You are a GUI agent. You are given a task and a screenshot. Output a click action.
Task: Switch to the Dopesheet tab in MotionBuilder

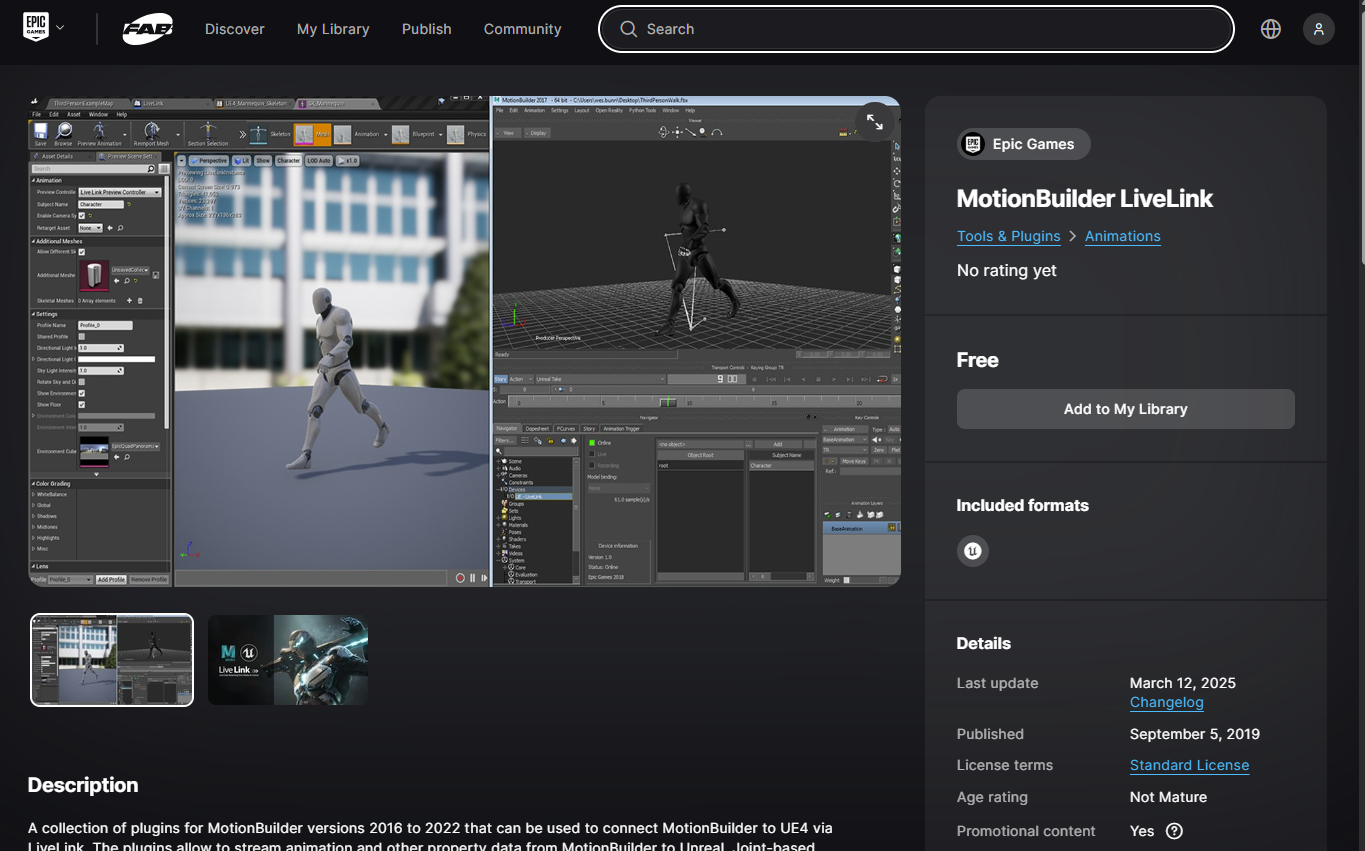click(537, 428)
